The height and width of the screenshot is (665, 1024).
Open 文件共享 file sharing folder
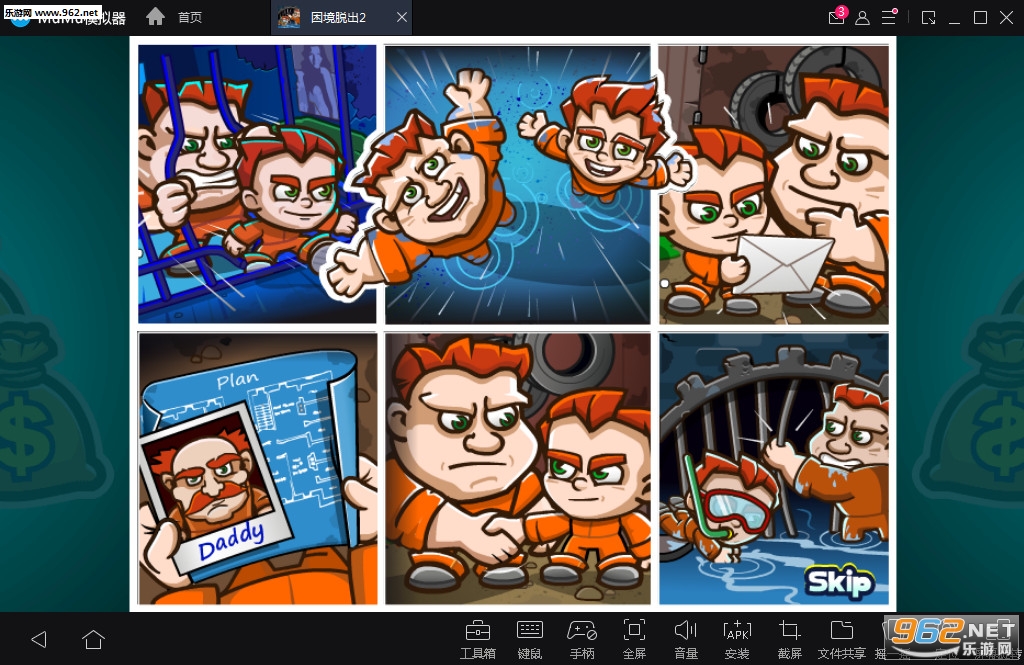click(841, 637)
